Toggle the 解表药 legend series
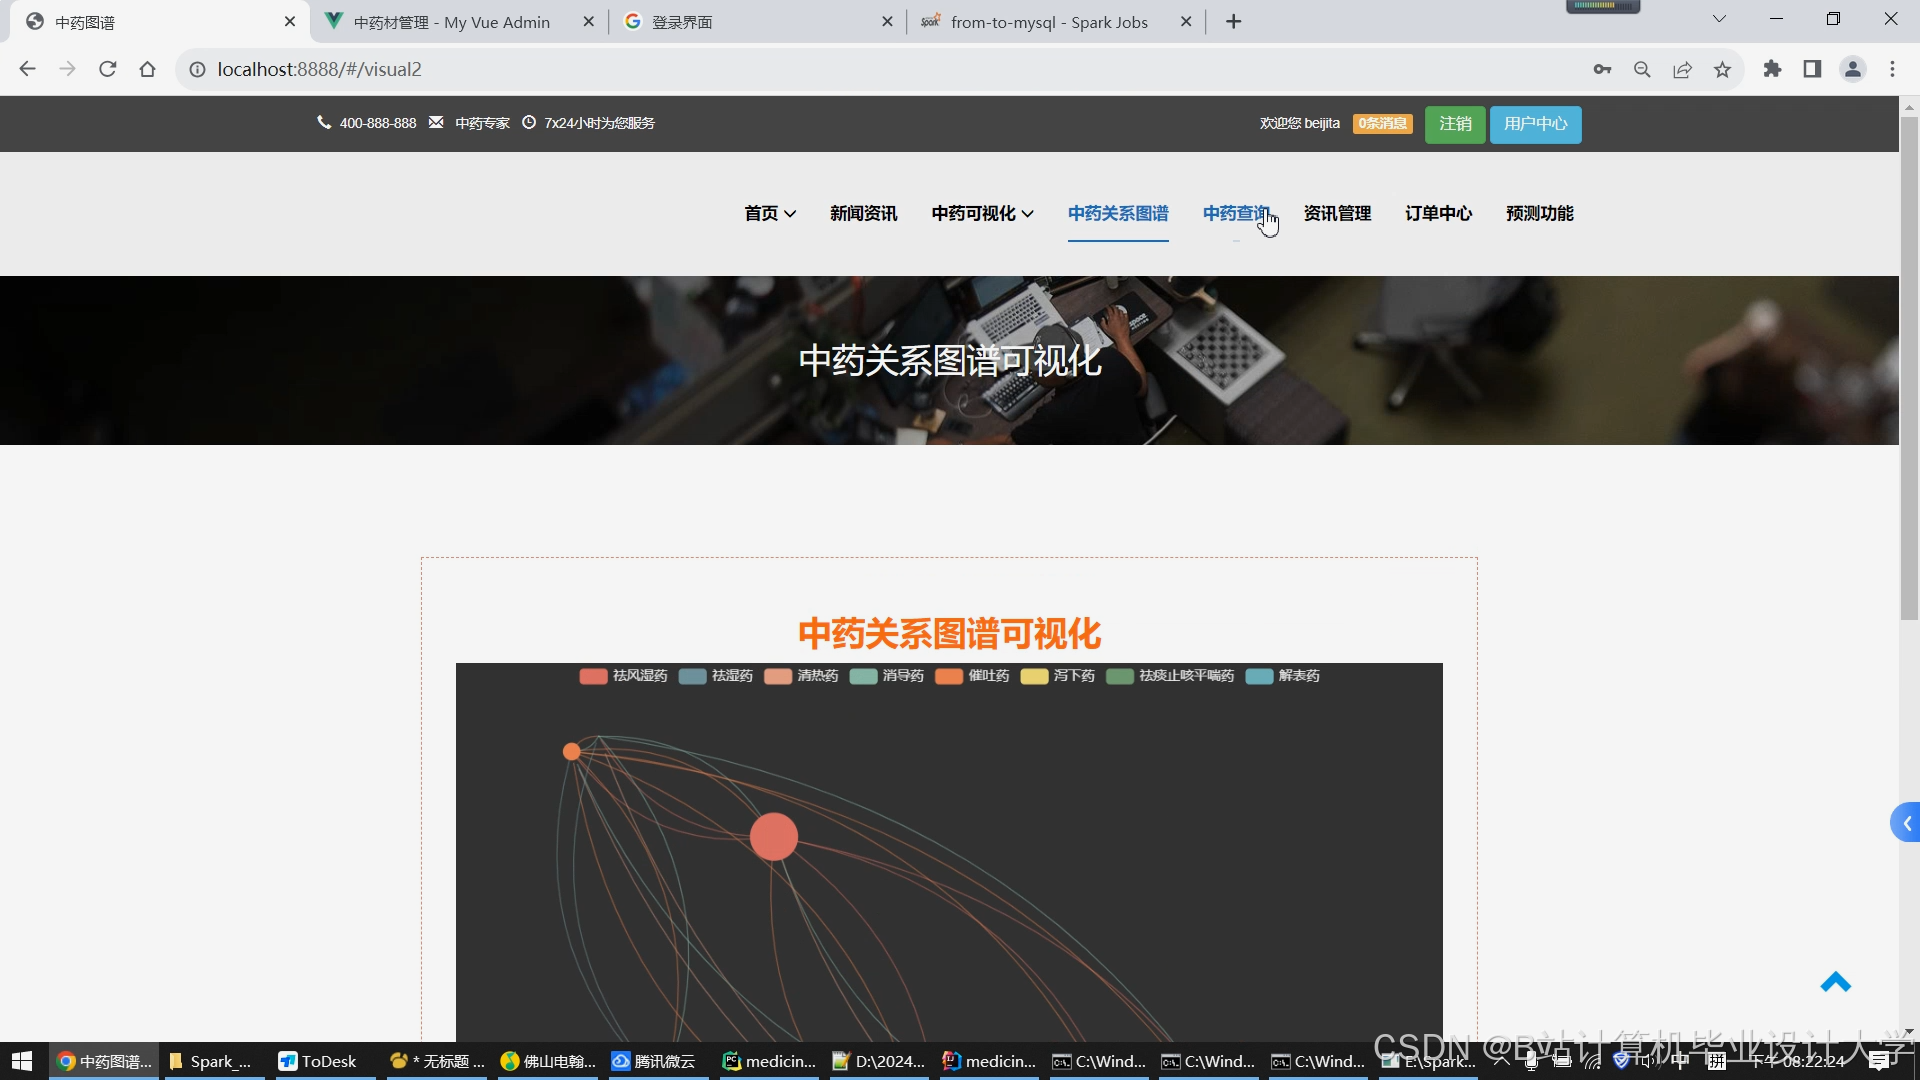Screen dimensions: 1920x1080 (1283, 676)
